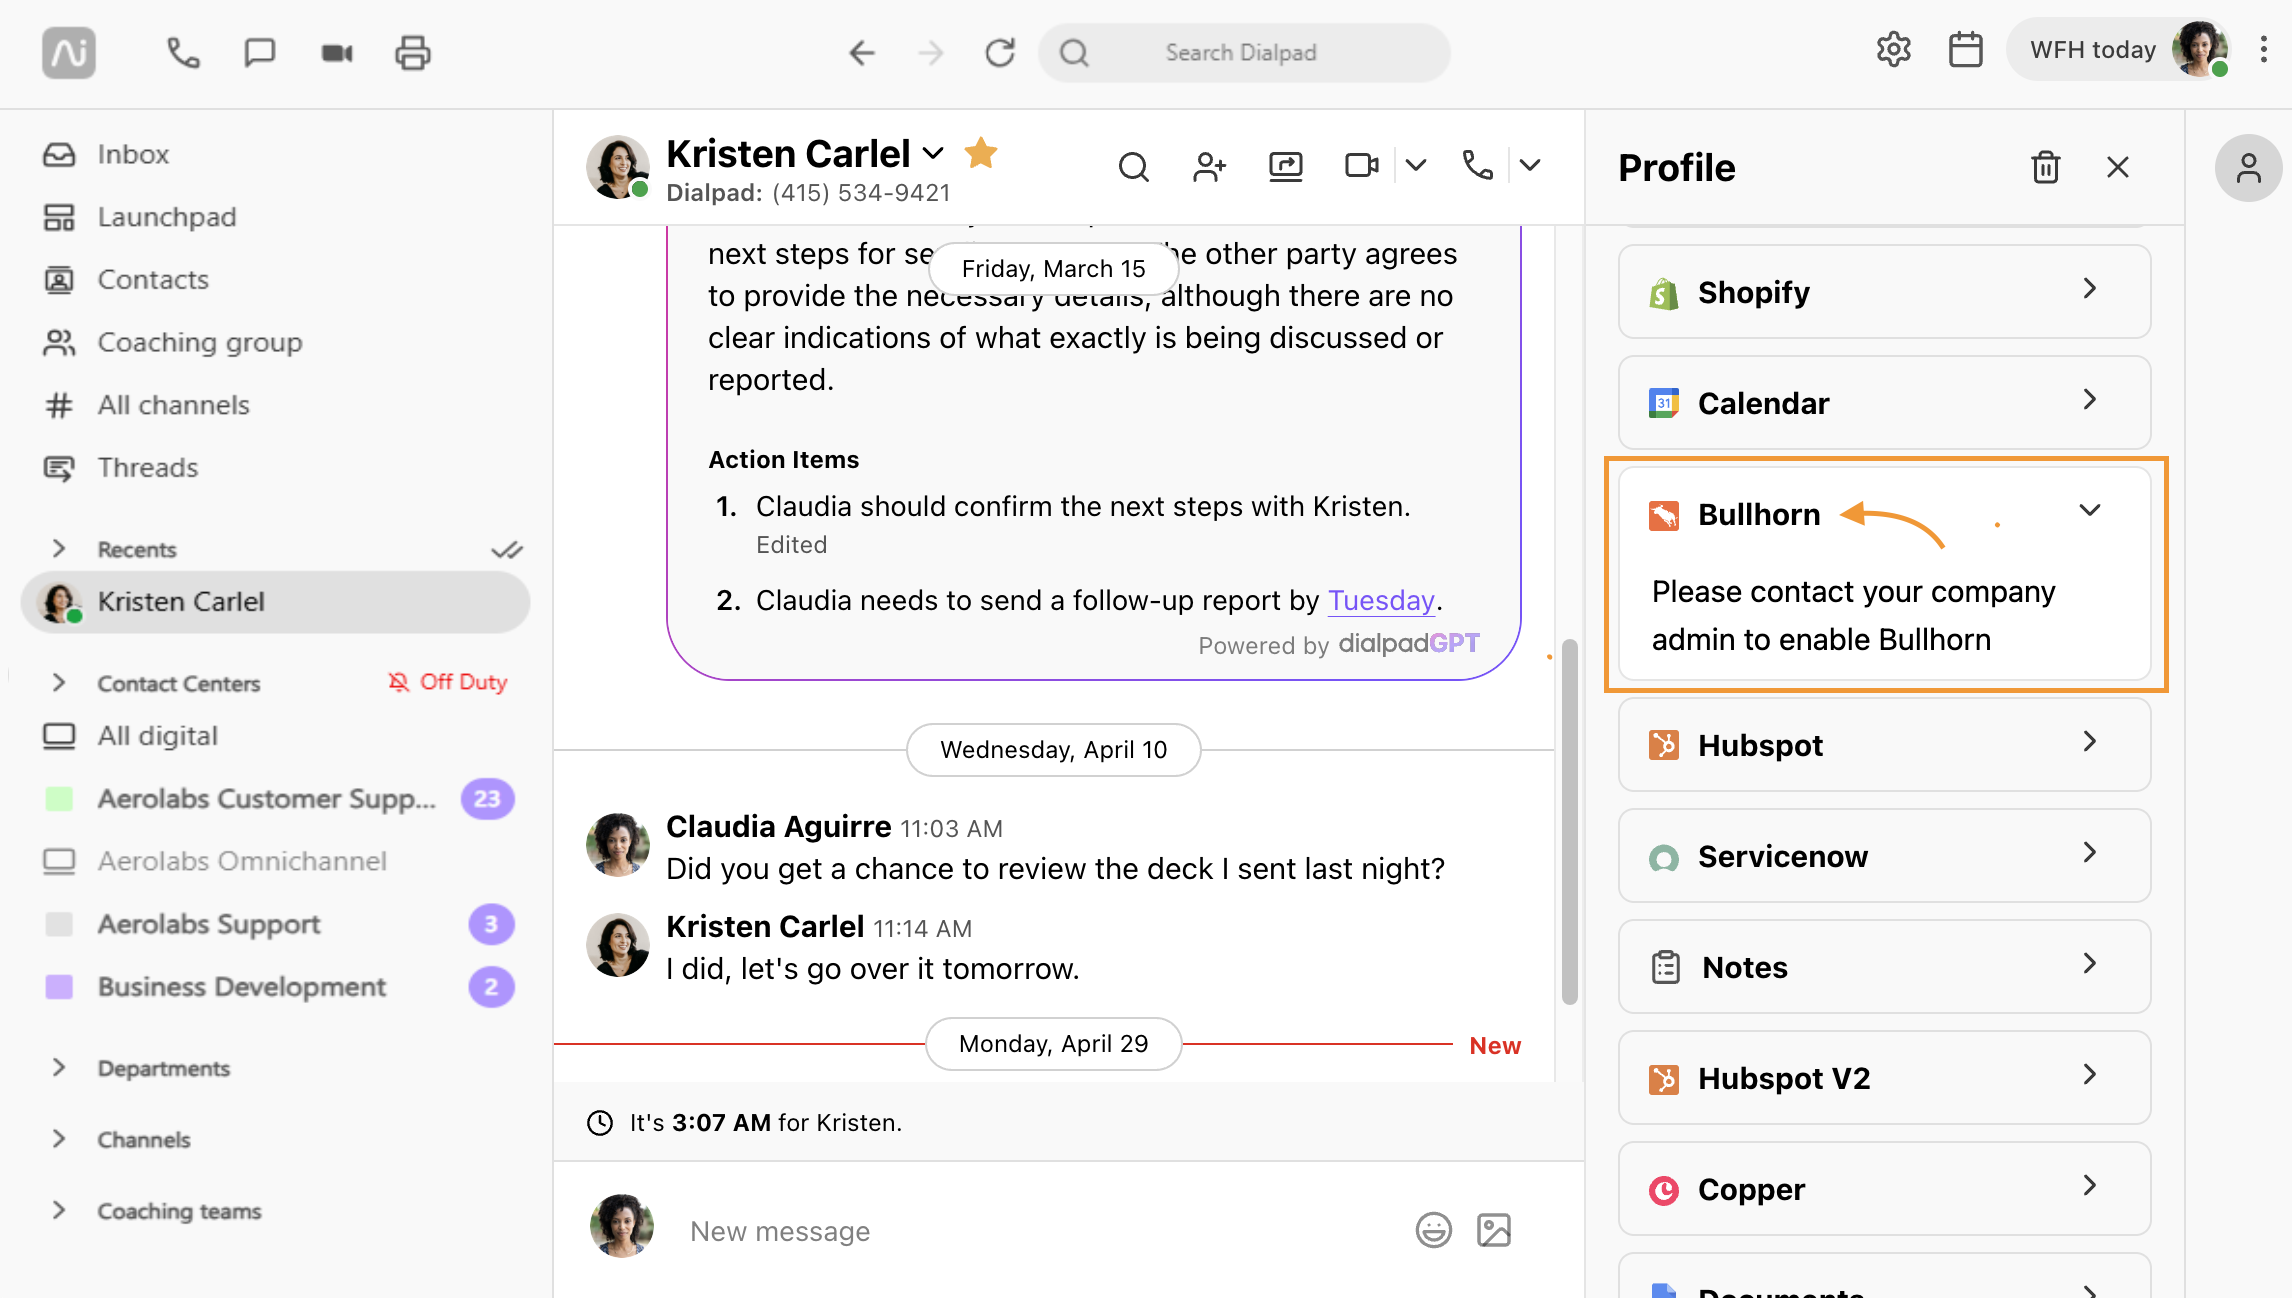The image size is (2292, 1298).
Task: Click the Aerolabs Customer Support green swatch
Action: click(60, 799)
